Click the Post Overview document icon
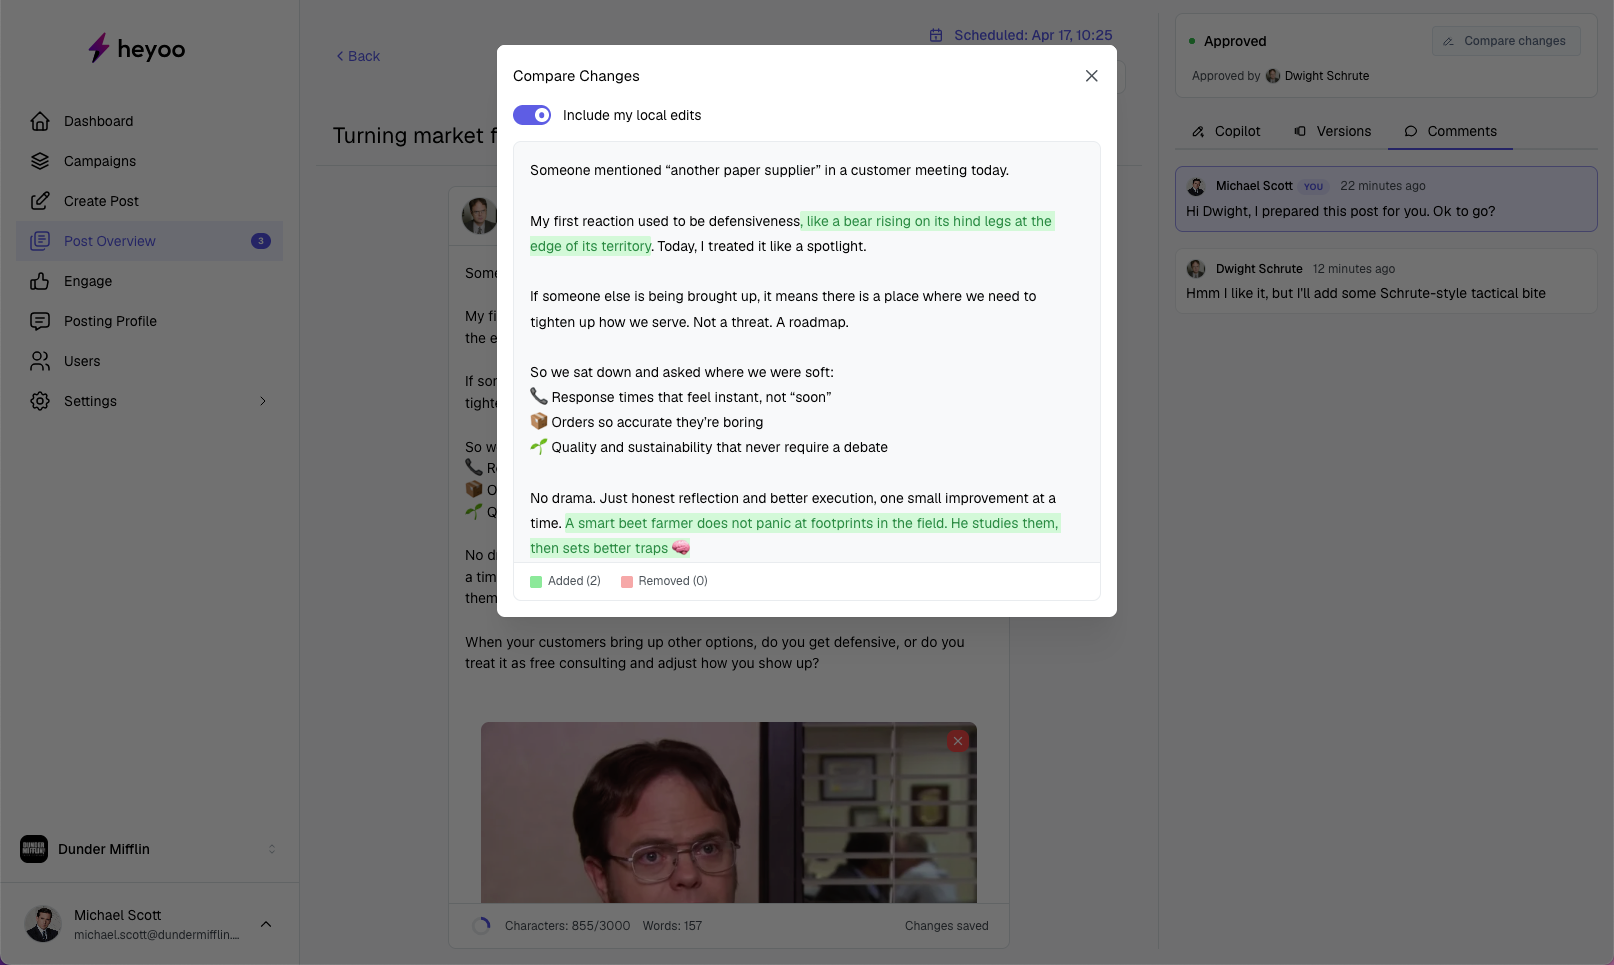 click(x=40, y=241)
